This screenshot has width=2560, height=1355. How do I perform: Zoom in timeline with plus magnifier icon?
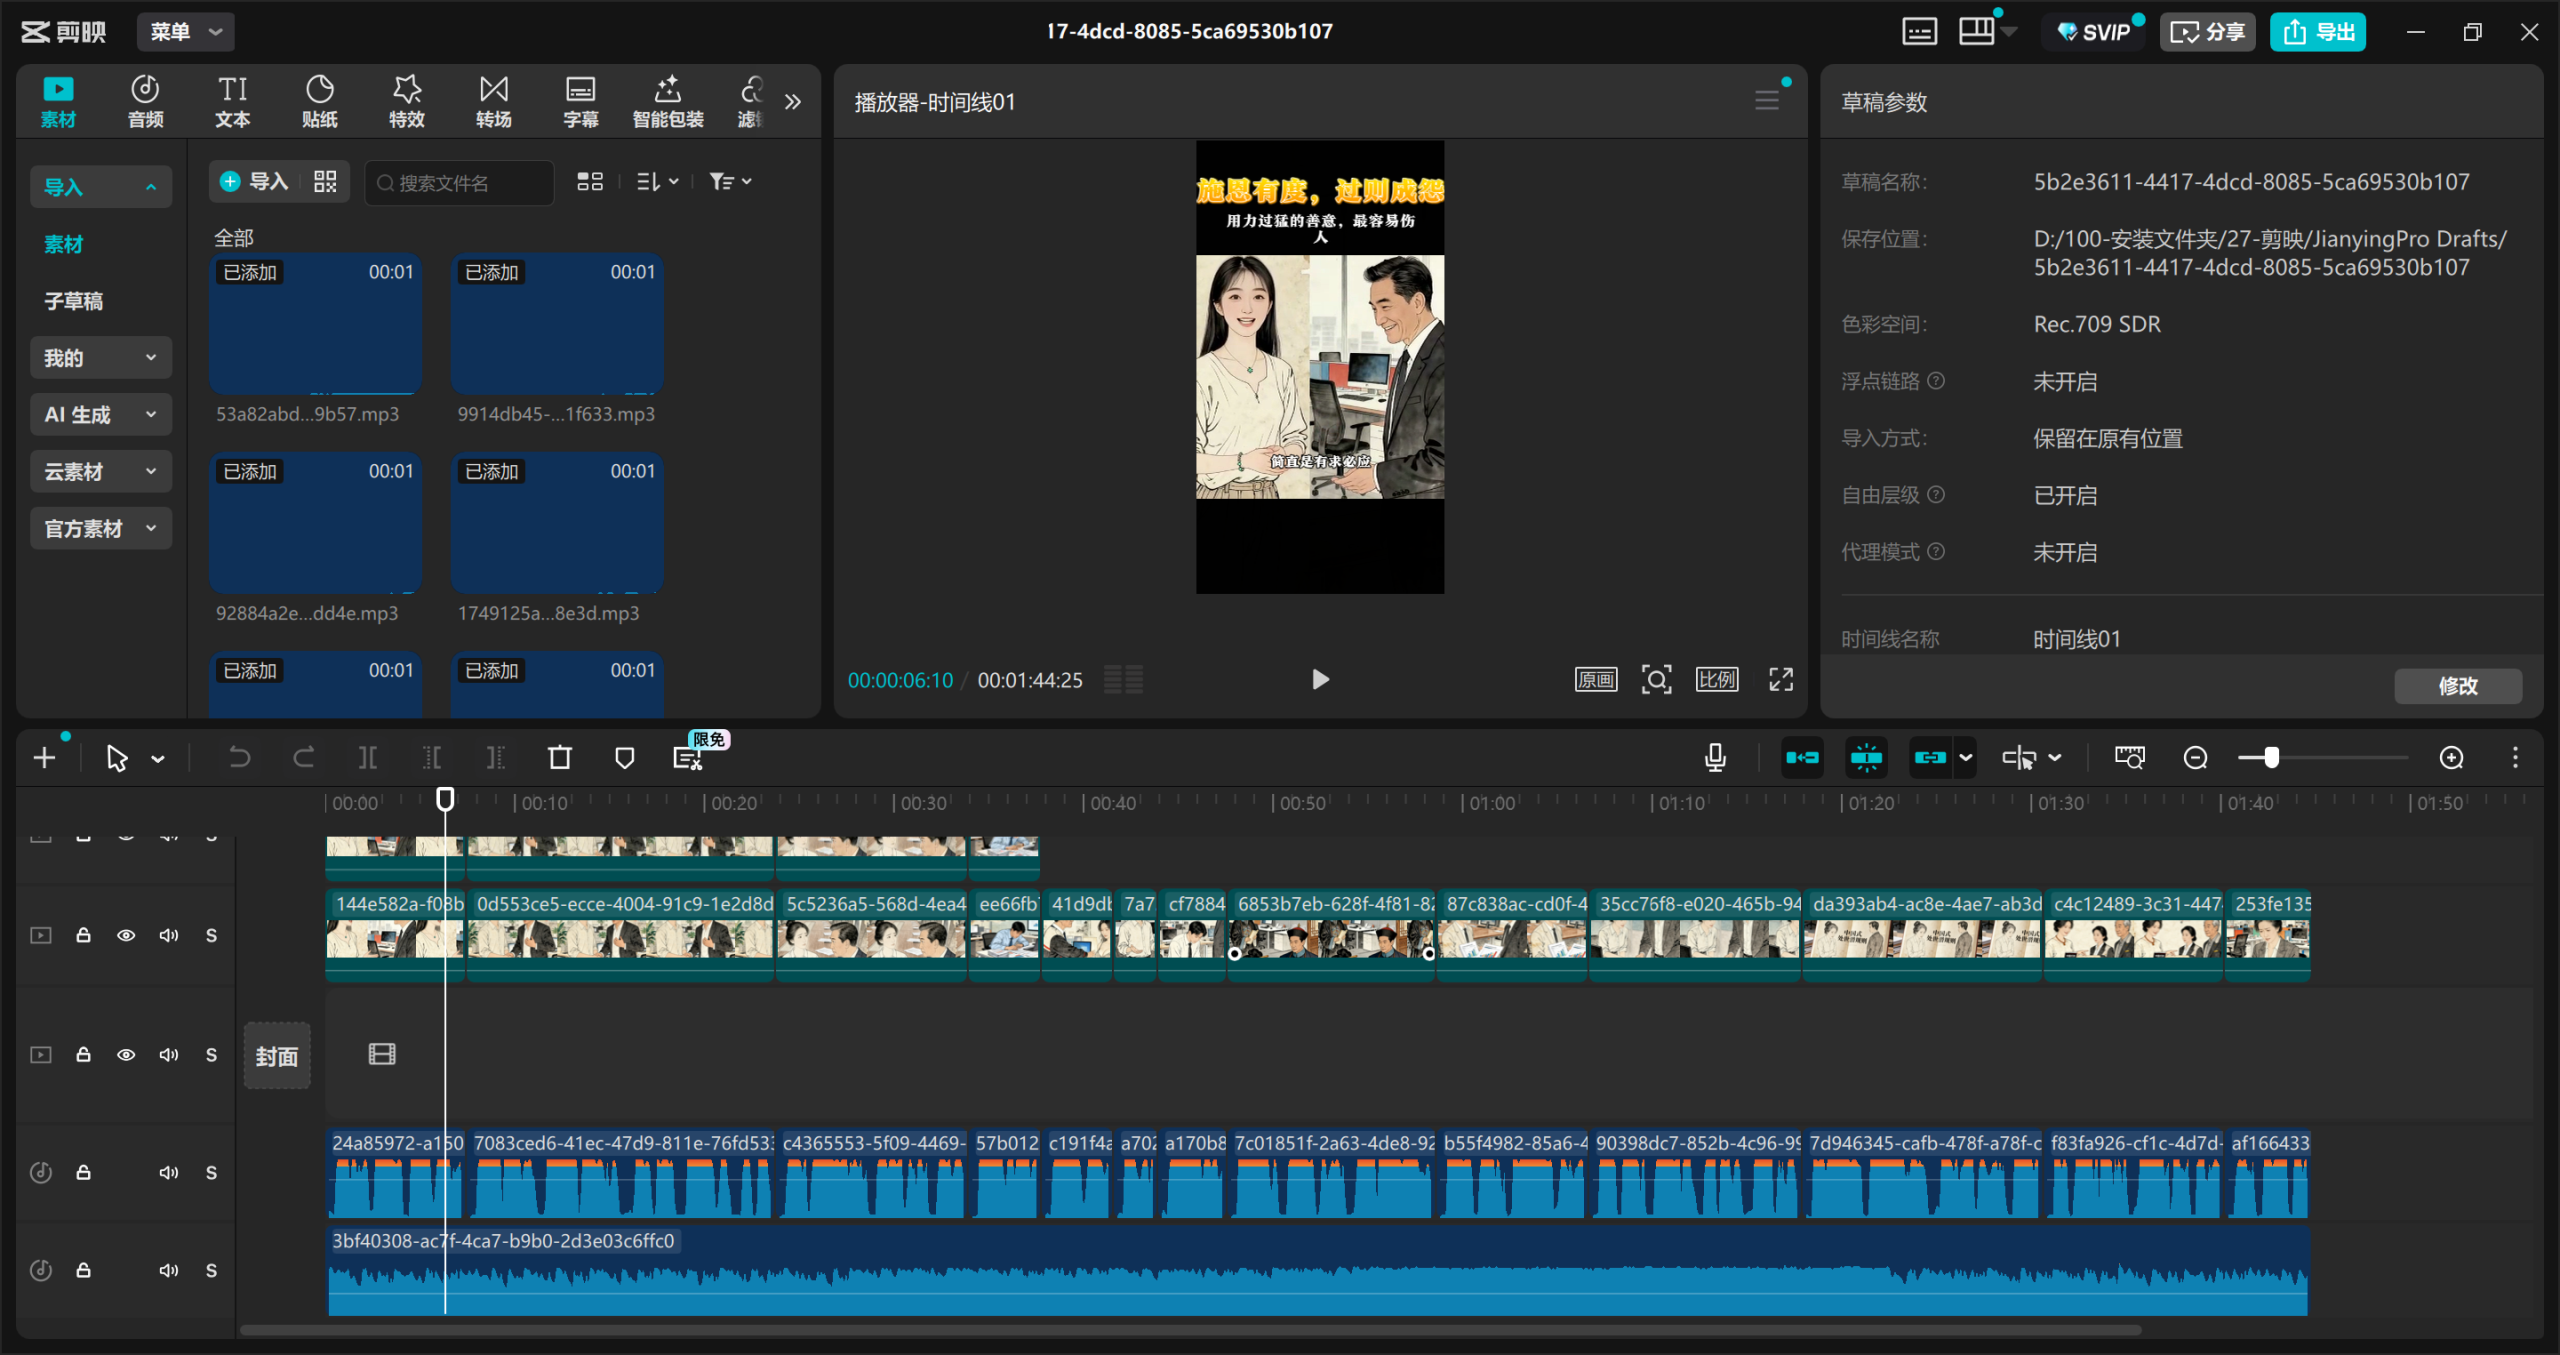point(2451,758)
